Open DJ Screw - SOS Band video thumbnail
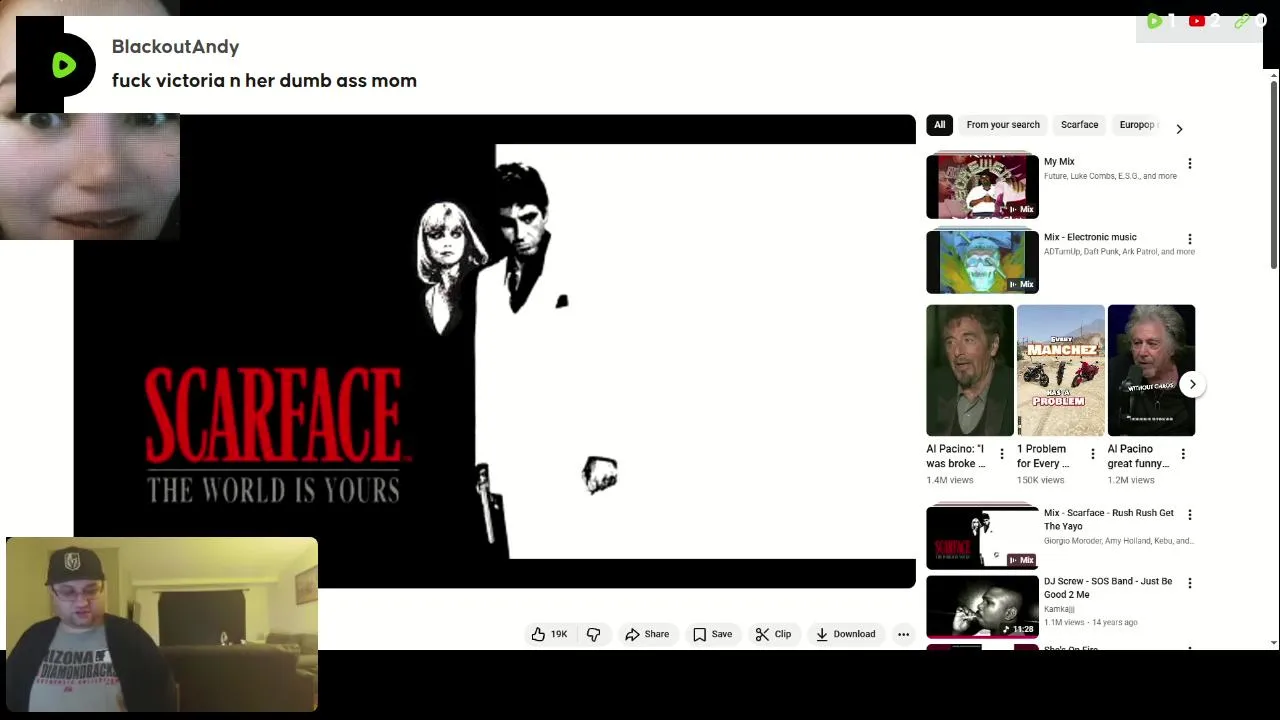This screenshot has height=720, width=1280. pos(982,606)
